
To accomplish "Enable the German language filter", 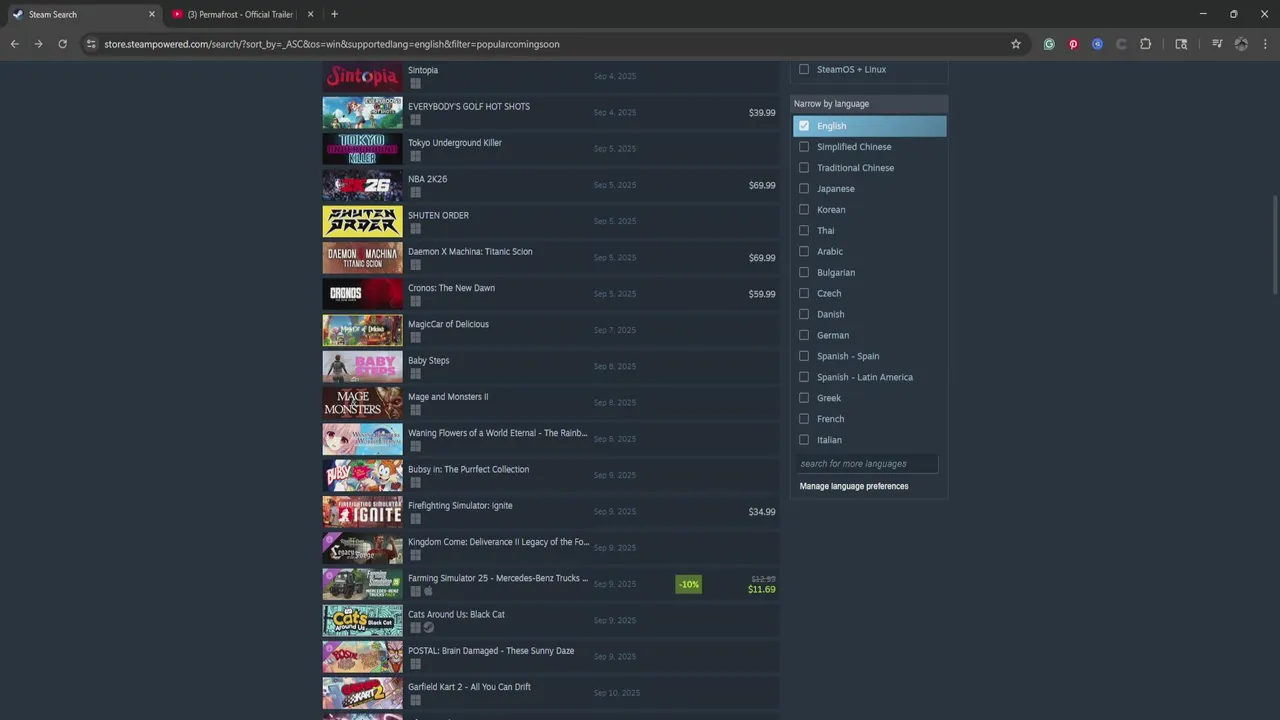I will (x=804, y=335).
